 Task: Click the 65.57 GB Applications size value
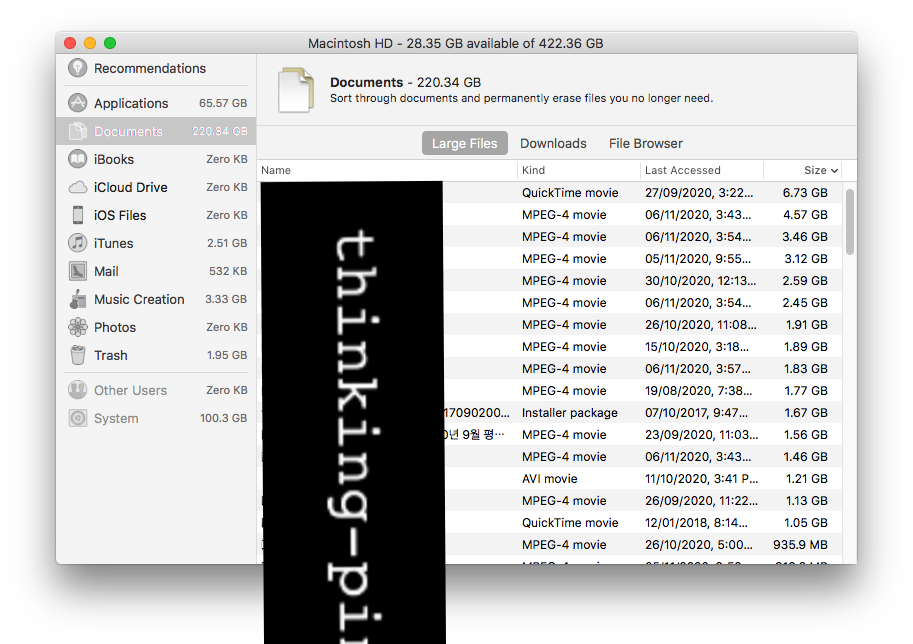point(223,103)
